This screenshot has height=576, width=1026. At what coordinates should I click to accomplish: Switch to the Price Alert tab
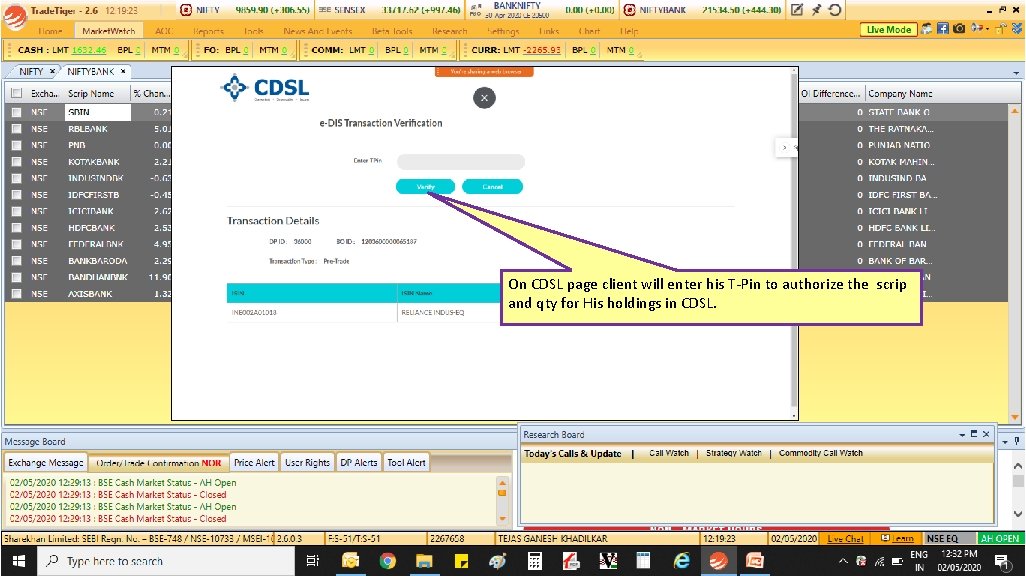(255, 463)
